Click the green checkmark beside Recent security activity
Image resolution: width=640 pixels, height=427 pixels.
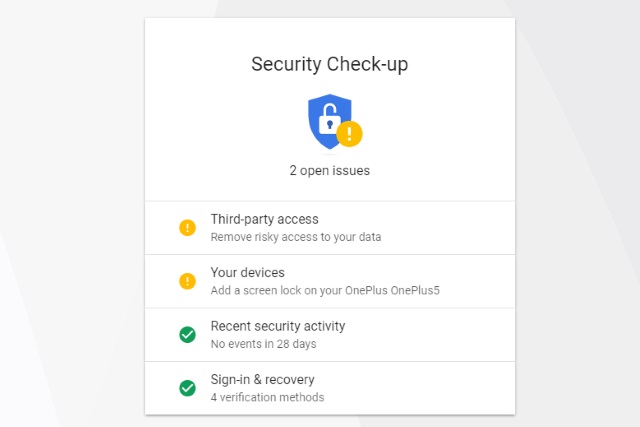point(187,335)
